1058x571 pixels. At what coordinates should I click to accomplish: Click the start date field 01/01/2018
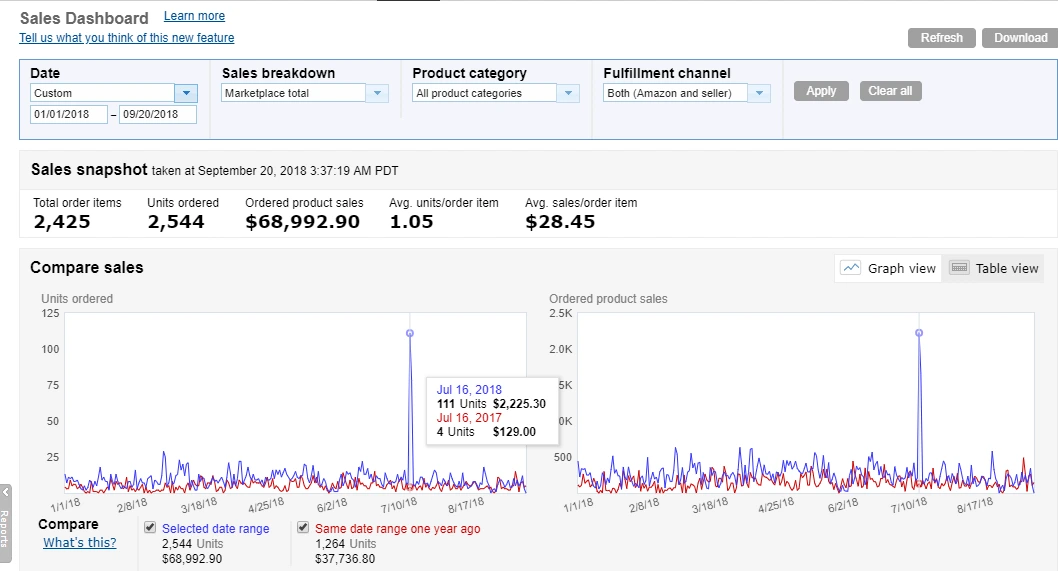69,114
